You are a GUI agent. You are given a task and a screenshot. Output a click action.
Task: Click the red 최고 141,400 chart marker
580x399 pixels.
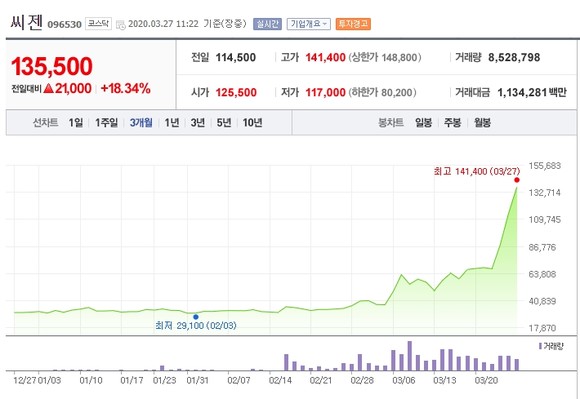click(517, 180)
